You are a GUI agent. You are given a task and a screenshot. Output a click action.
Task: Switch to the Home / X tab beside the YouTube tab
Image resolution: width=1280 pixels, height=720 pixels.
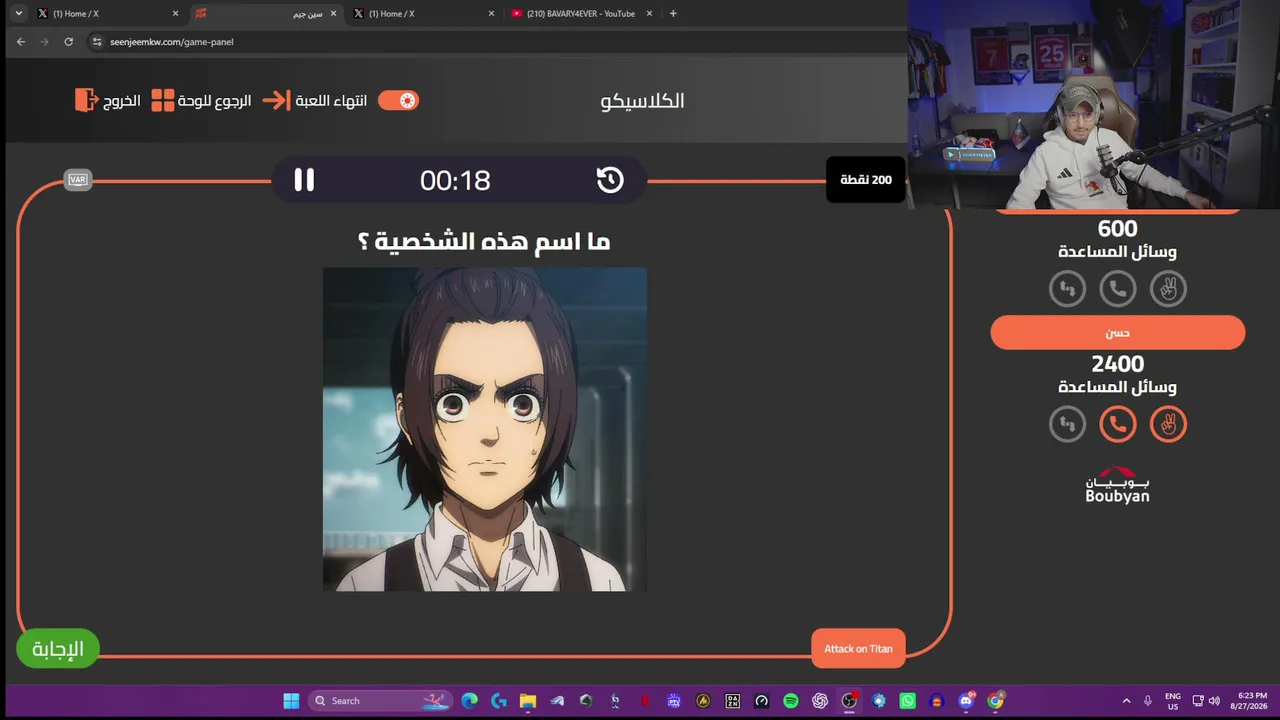click(424, 14)
